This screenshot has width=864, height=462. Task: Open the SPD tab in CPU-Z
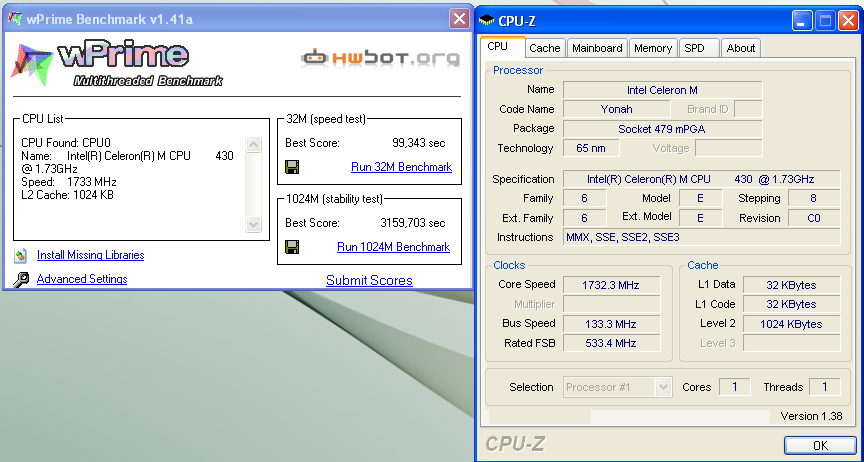[698, 48]
